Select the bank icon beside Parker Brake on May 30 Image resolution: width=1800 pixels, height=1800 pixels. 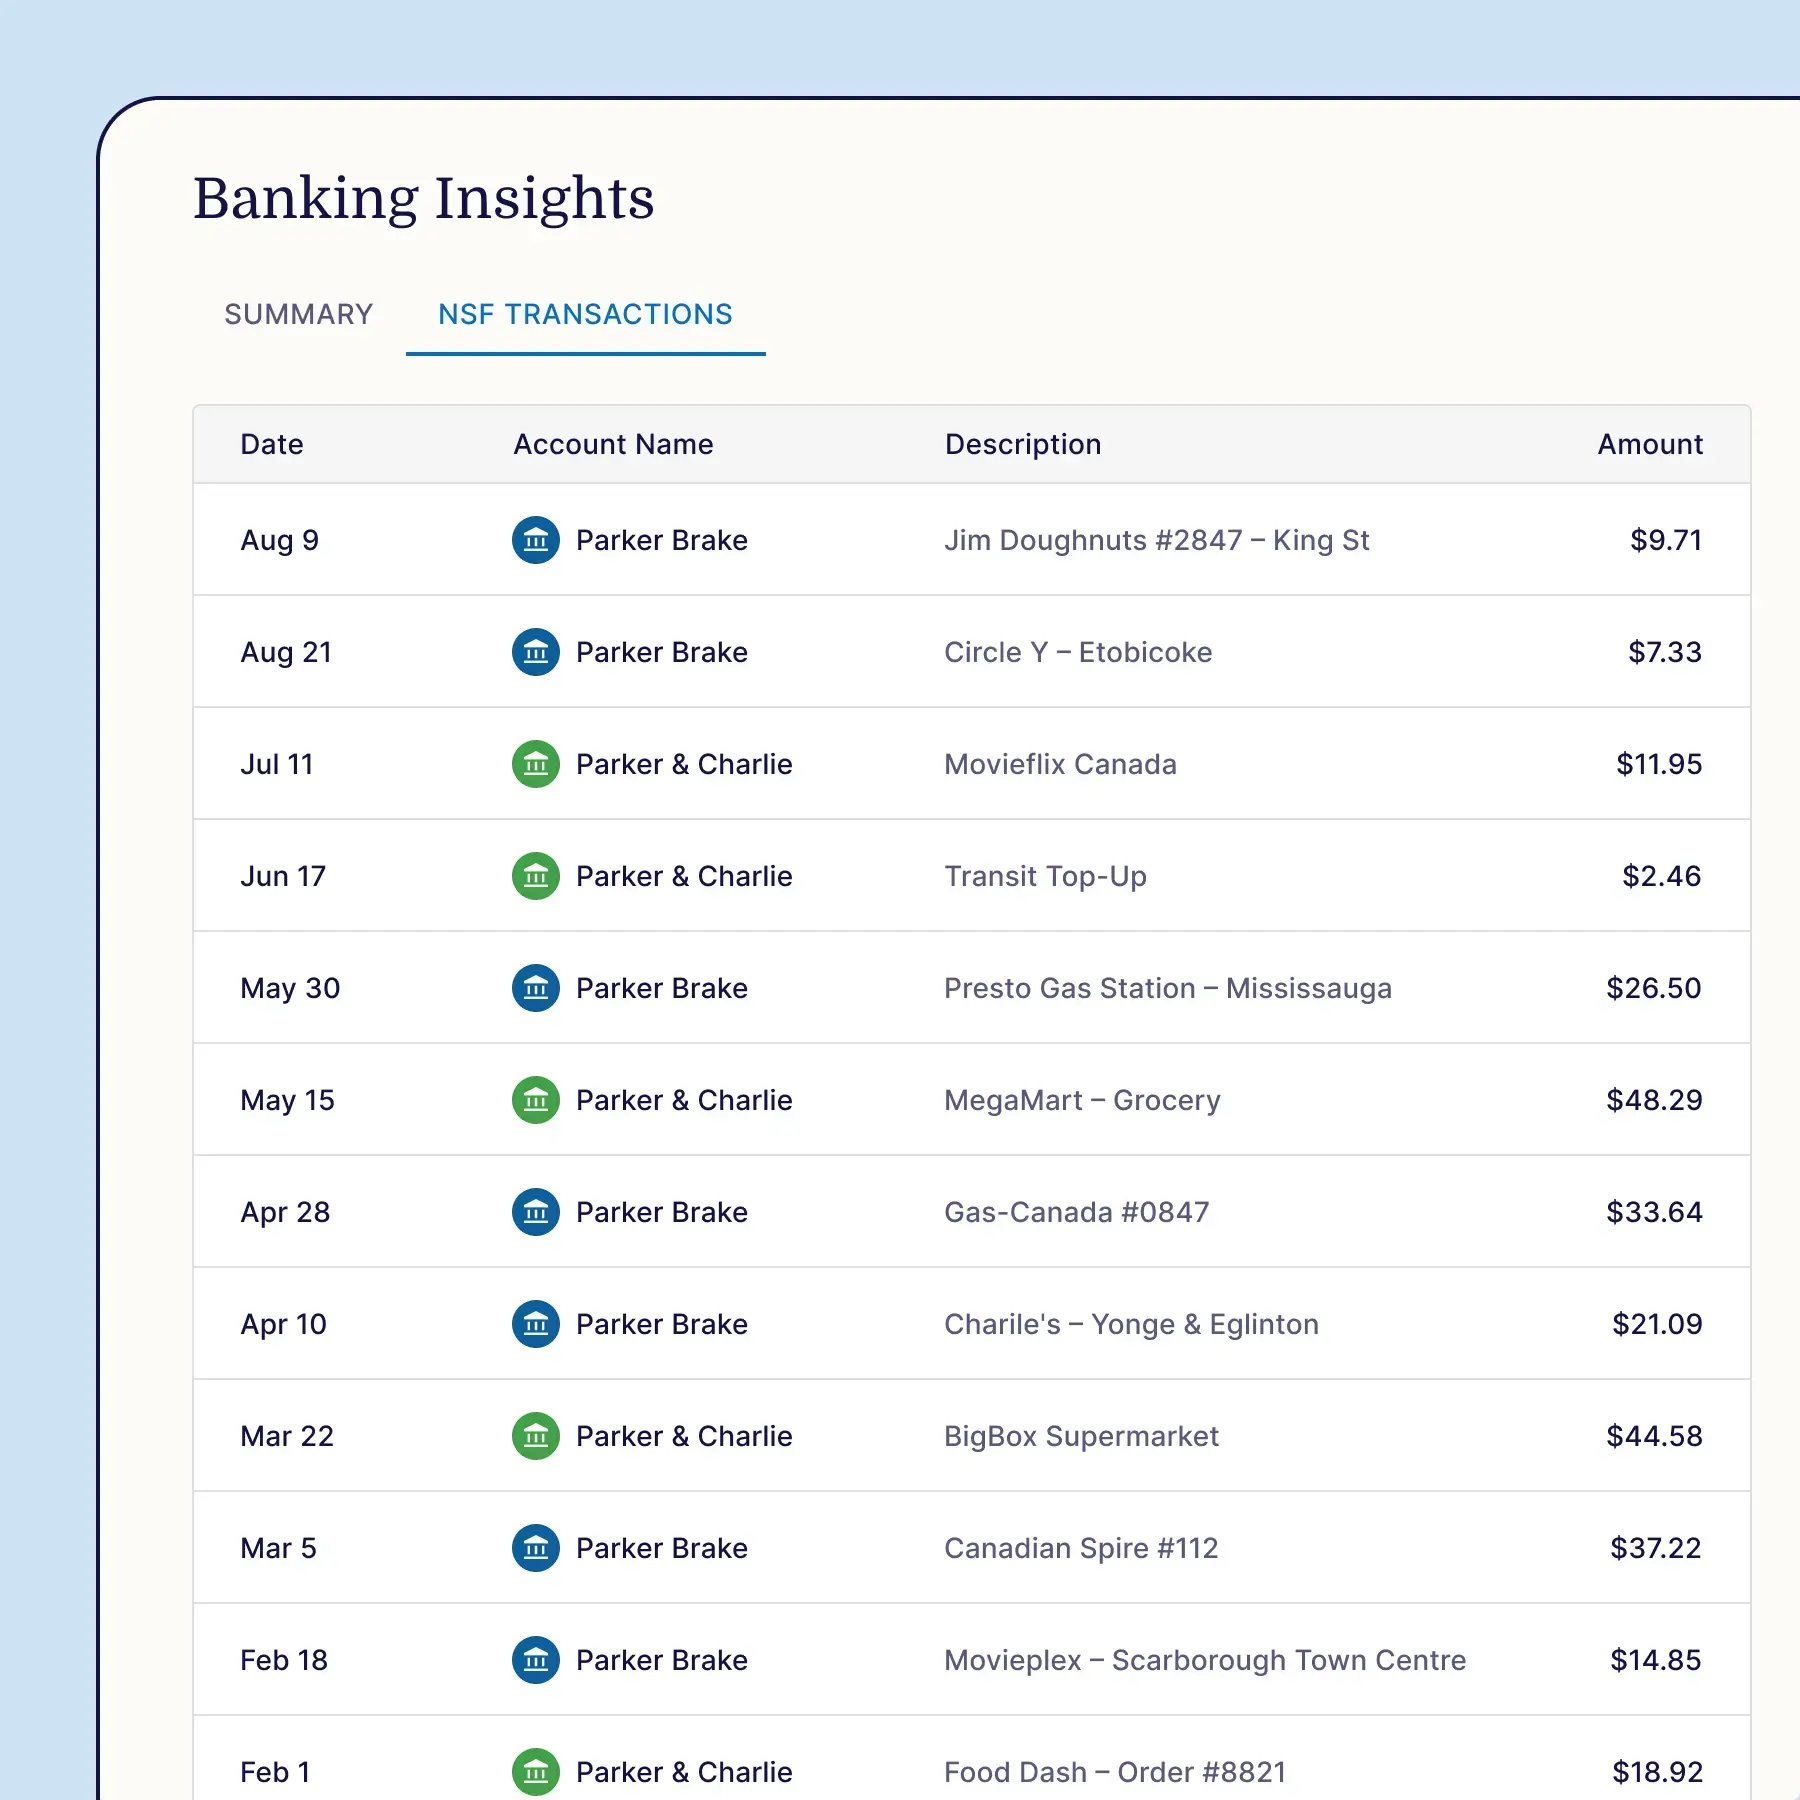coord(536,988)
